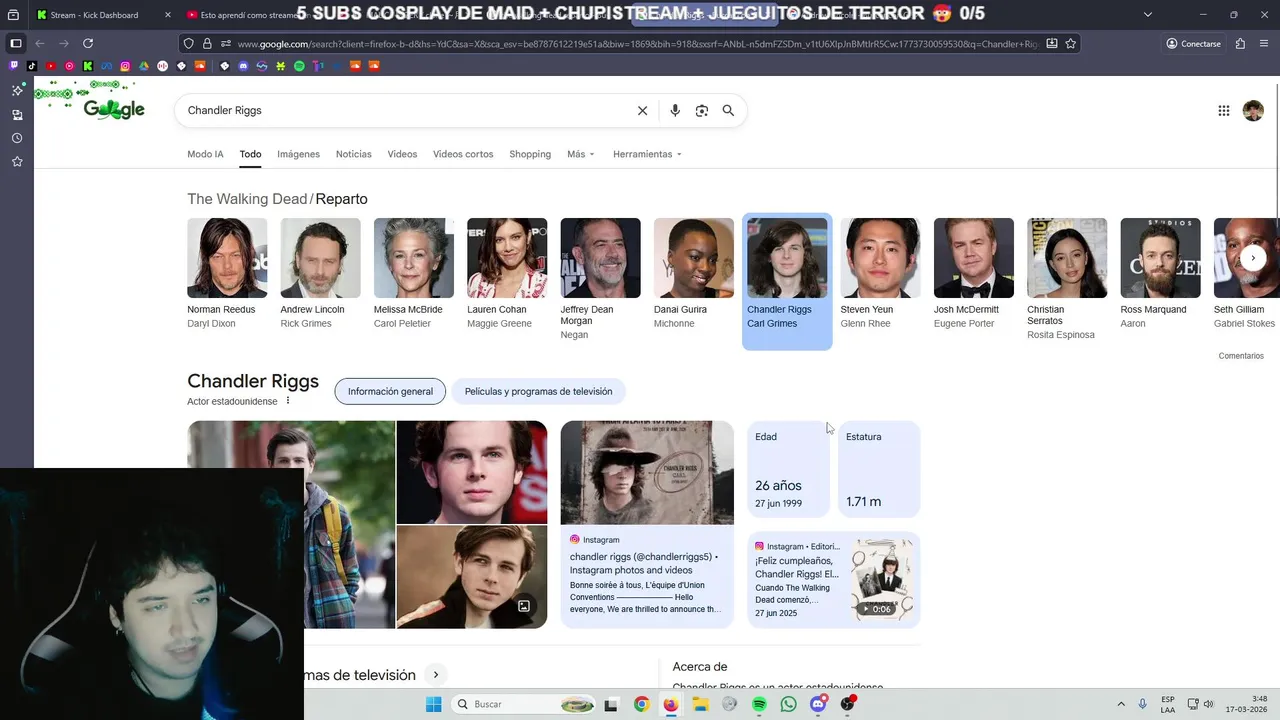Open File Explorer from the taskbar
1280x720 pixels.
click(x=700, y=704)
